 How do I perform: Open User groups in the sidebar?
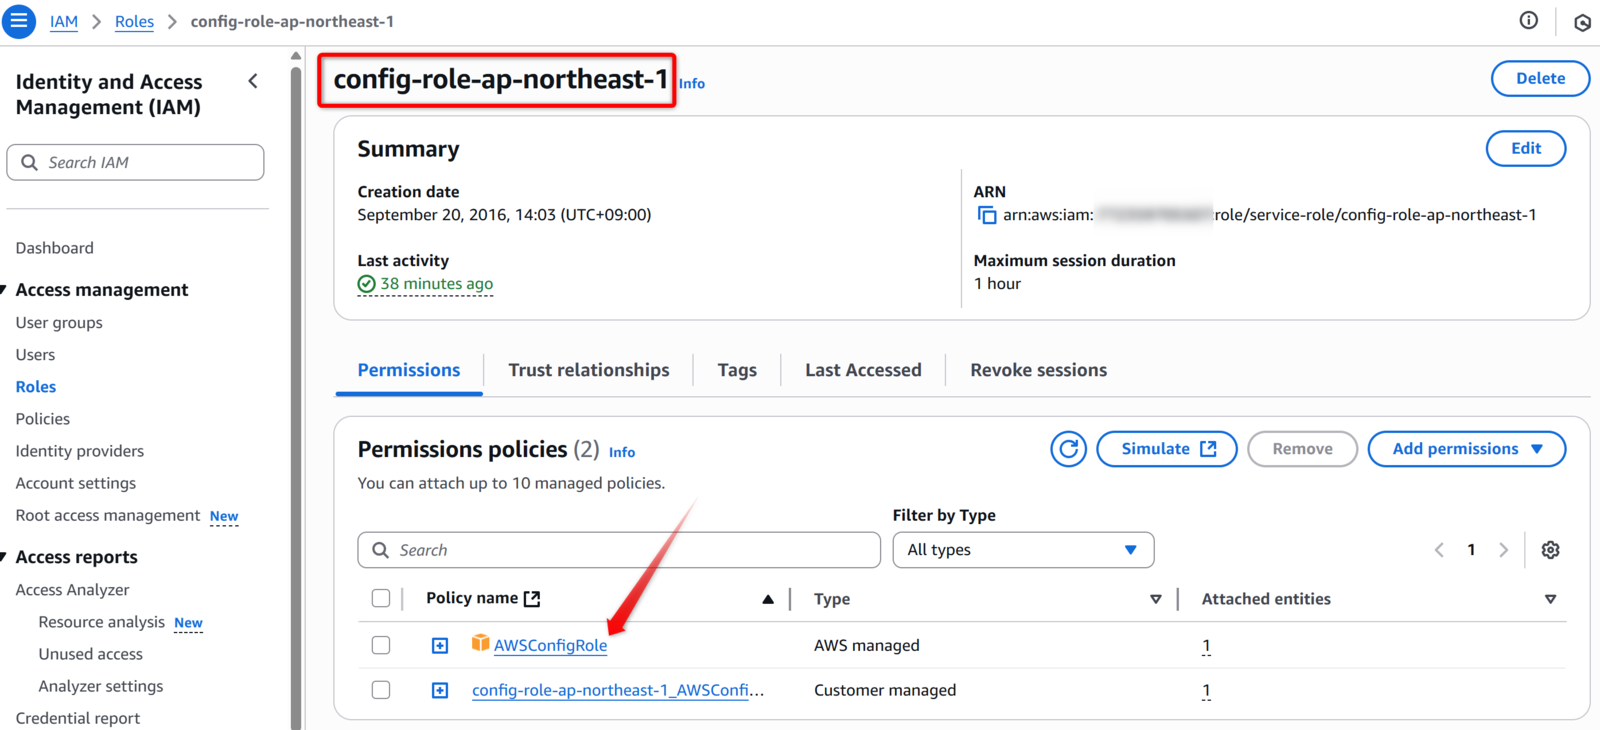click(x=59, y=323)
